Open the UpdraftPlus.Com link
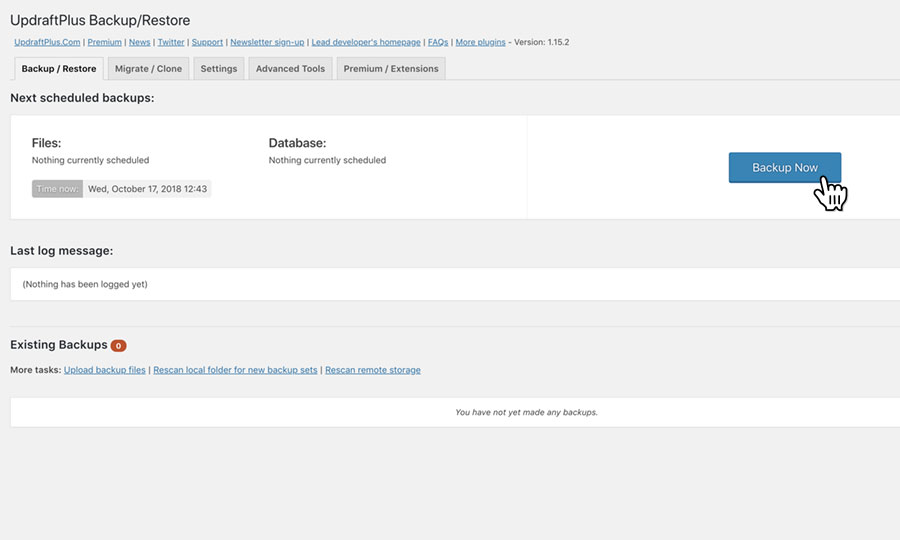The height and width of the screenshot is (540, 900). point(47,42)
